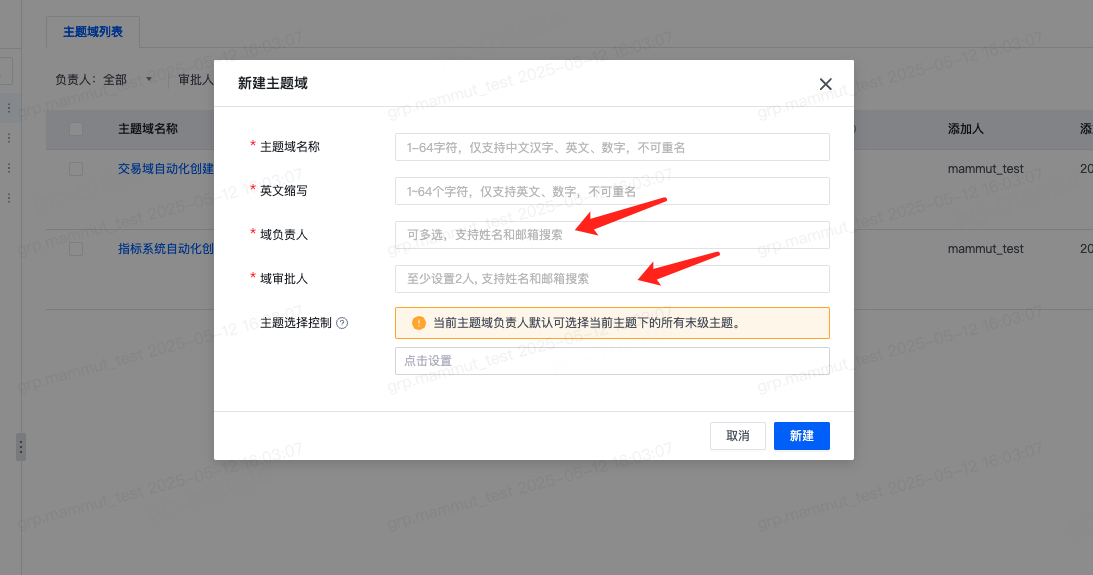Click the notice text about 末级主题

pos(586,323)
